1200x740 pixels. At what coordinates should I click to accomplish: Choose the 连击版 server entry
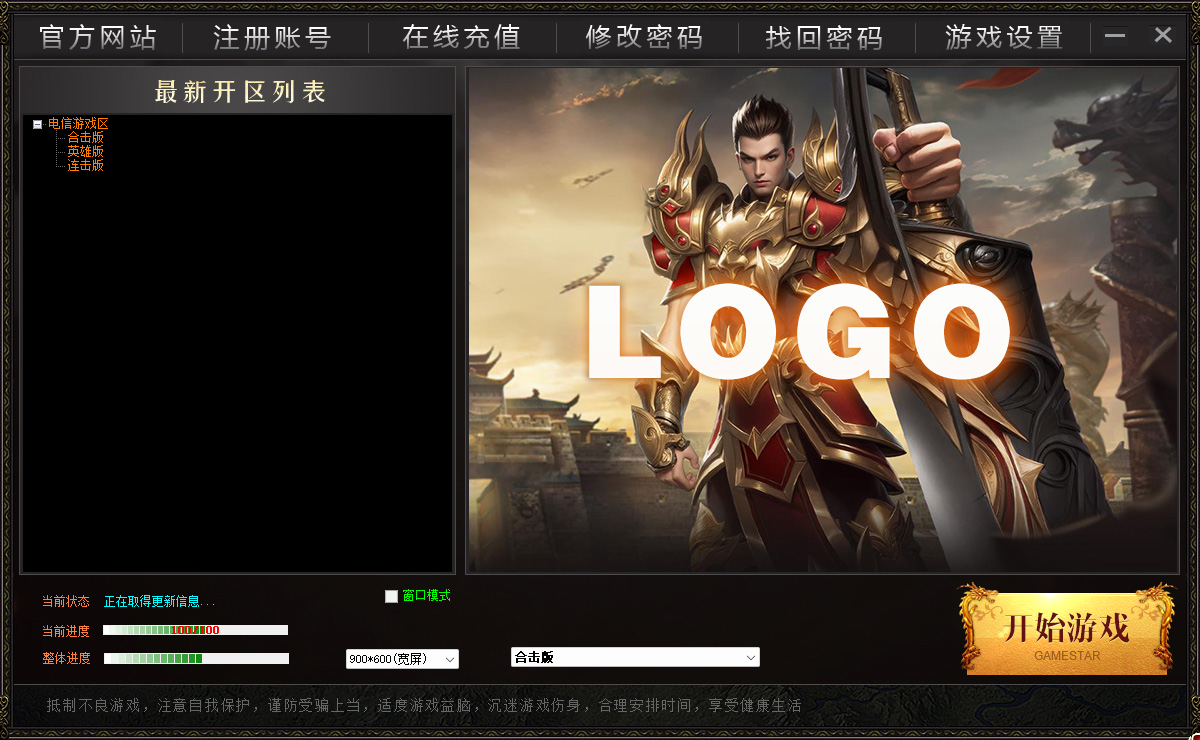(x=86, y=166)
